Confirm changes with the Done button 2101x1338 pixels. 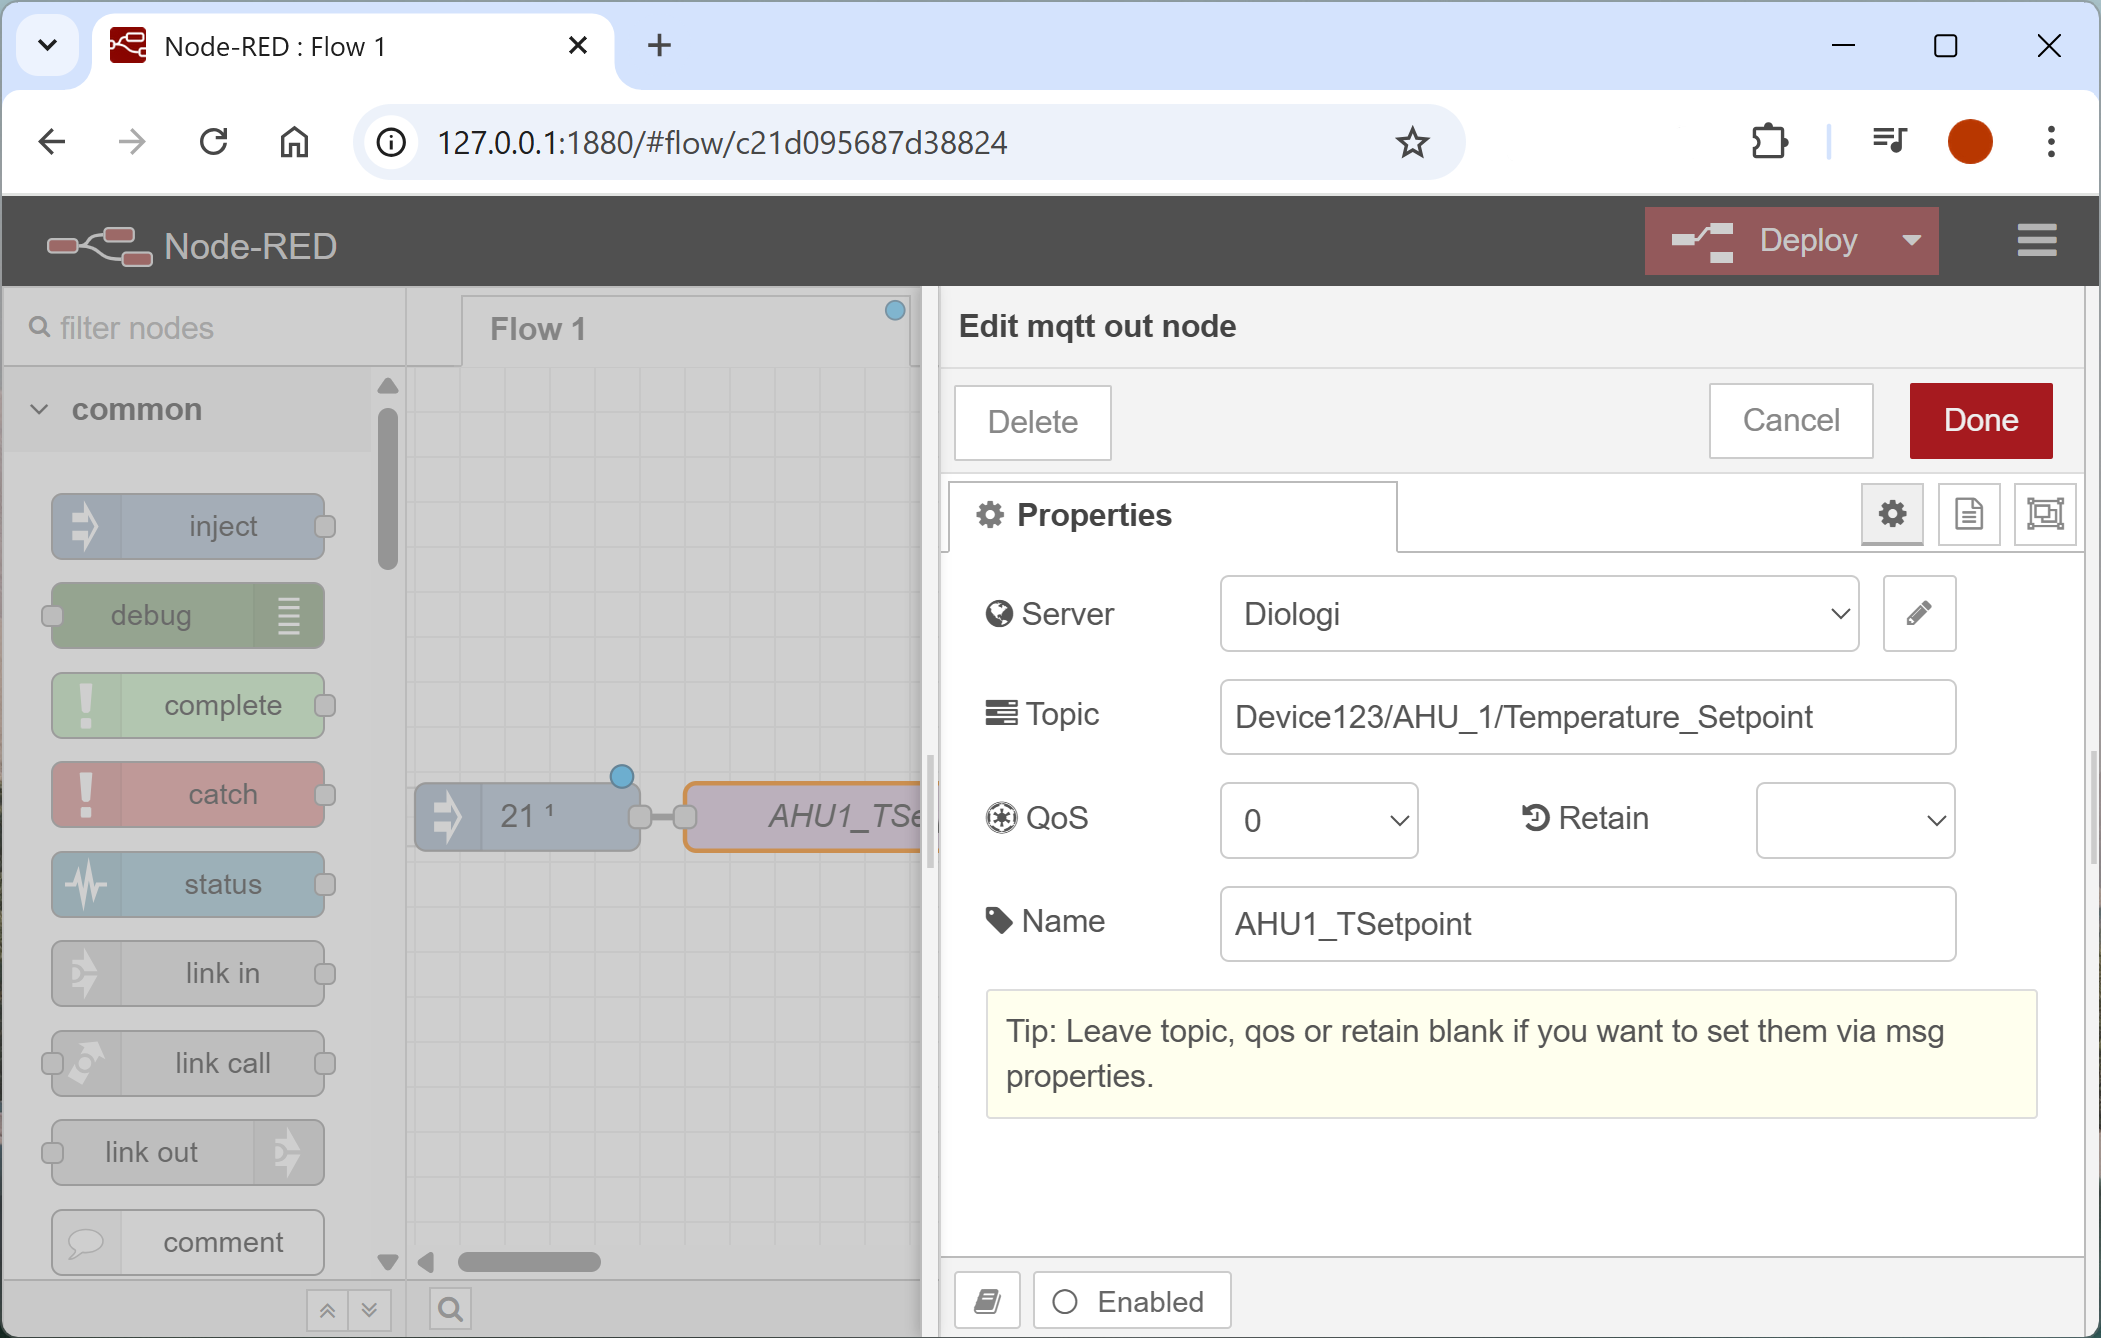(x=1979, y=420)
